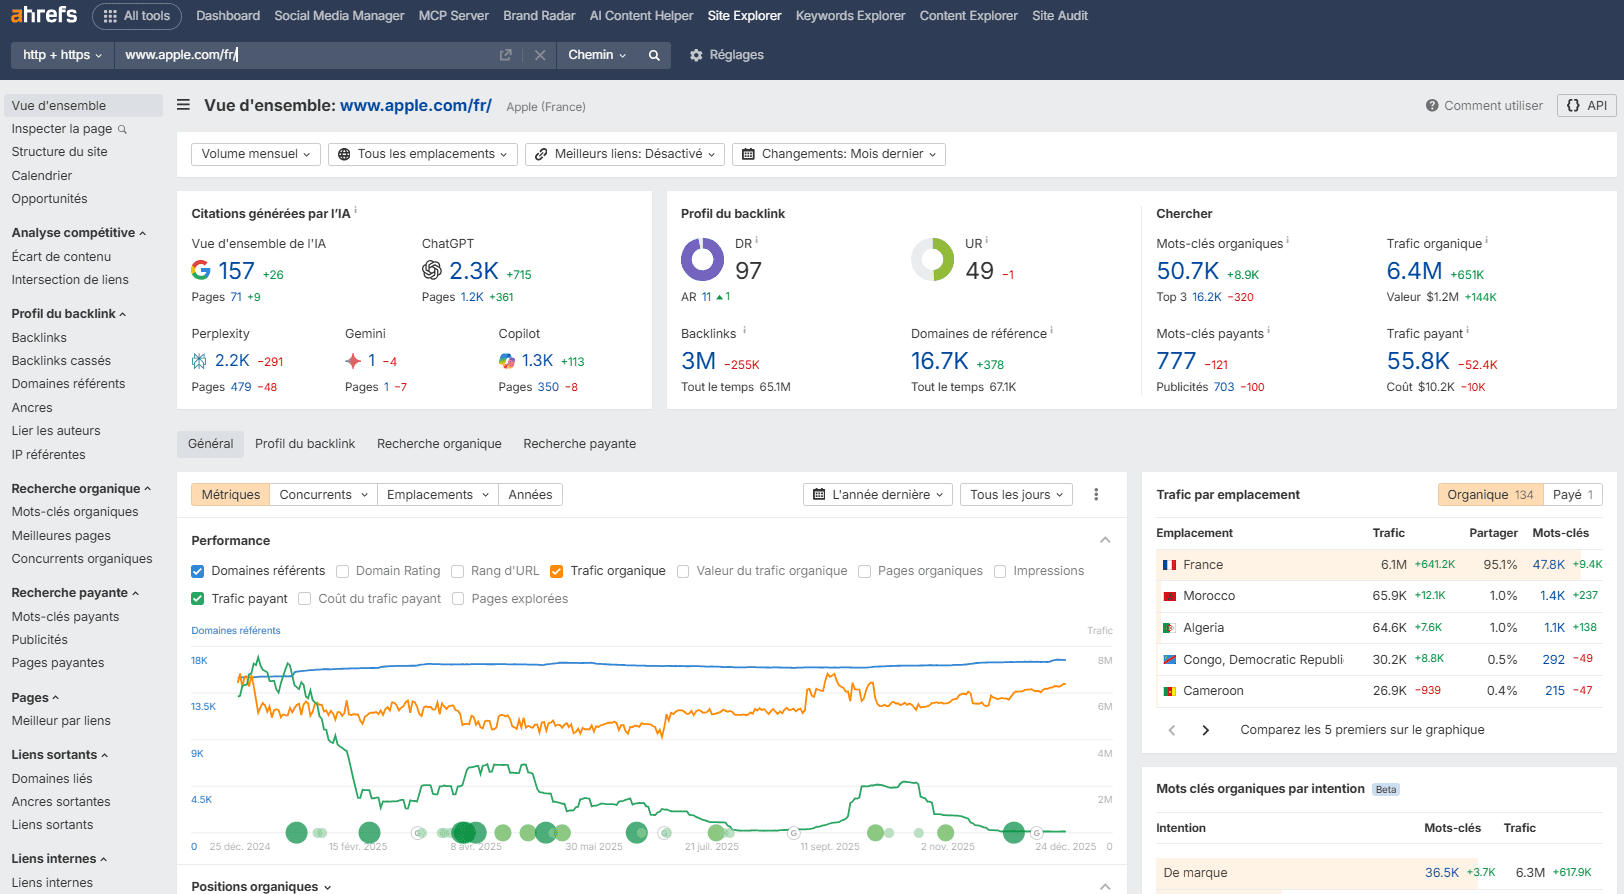The height and width of the screenshot is (894, 1624).
Task: Click the Morocco flag icon
Action: pos(1169,596)
